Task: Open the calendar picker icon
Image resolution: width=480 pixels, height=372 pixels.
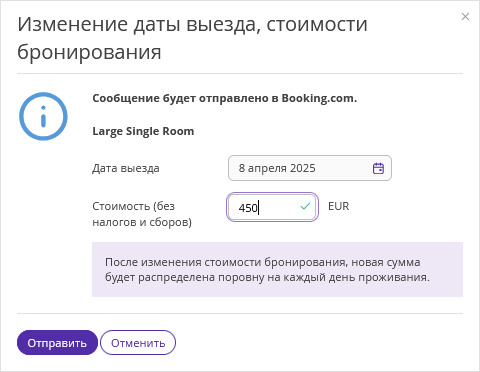Action: [378, 168]
